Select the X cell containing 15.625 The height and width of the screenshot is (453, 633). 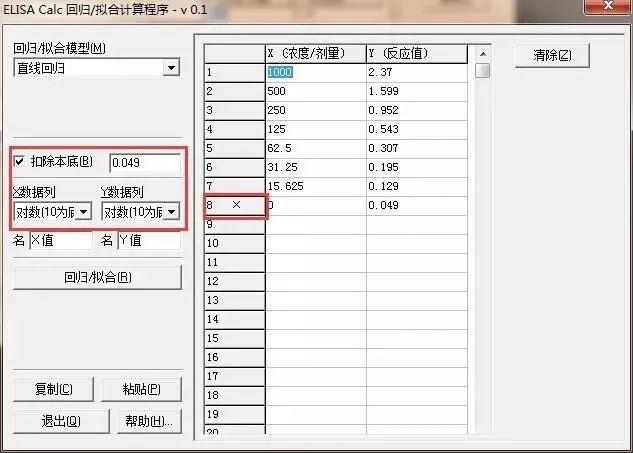click(316, 187)
